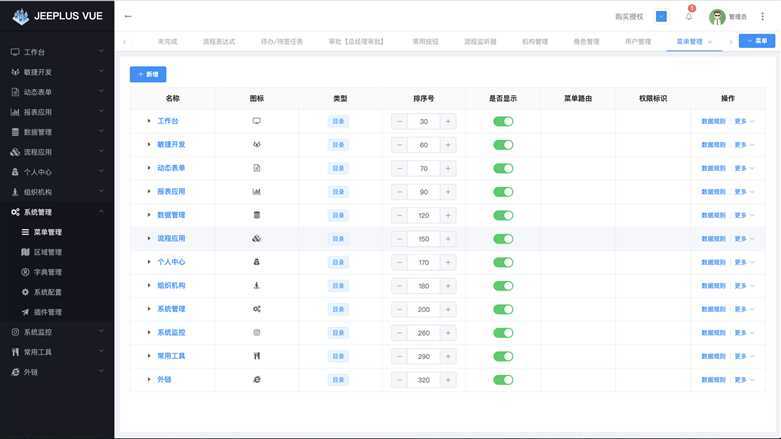Click the 购买授权 link in the header

pyautogui.click(x=629, y=16)
